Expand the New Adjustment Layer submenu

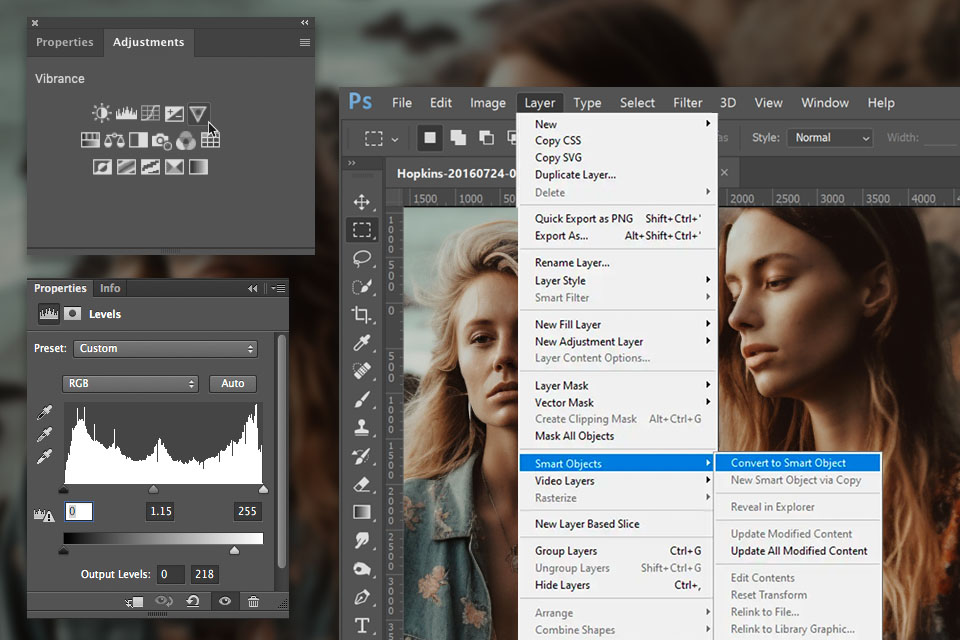tap(618, 342)
